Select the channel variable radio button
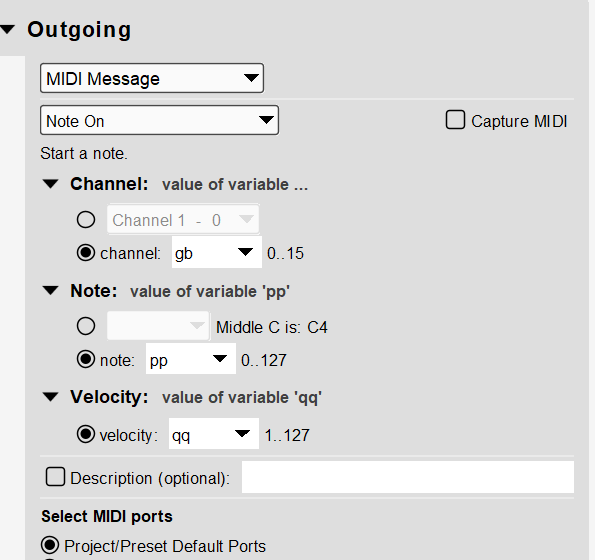This screenshot has height=560, width=595. 86,253
